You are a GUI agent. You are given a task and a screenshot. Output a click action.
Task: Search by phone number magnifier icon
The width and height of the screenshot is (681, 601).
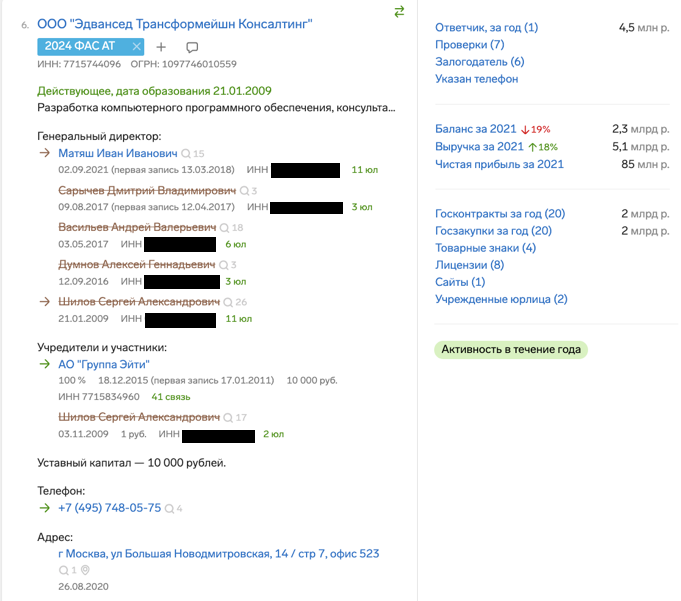point(169,509)
